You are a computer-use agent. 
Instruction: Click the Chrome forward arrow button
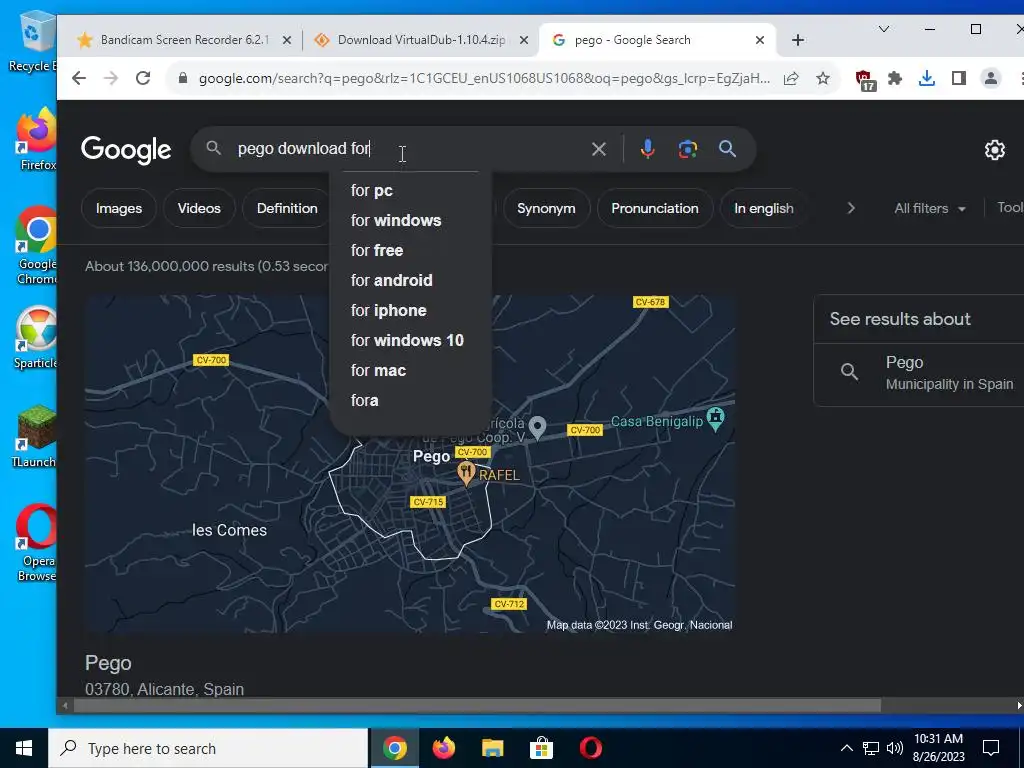tap(111, 78)
